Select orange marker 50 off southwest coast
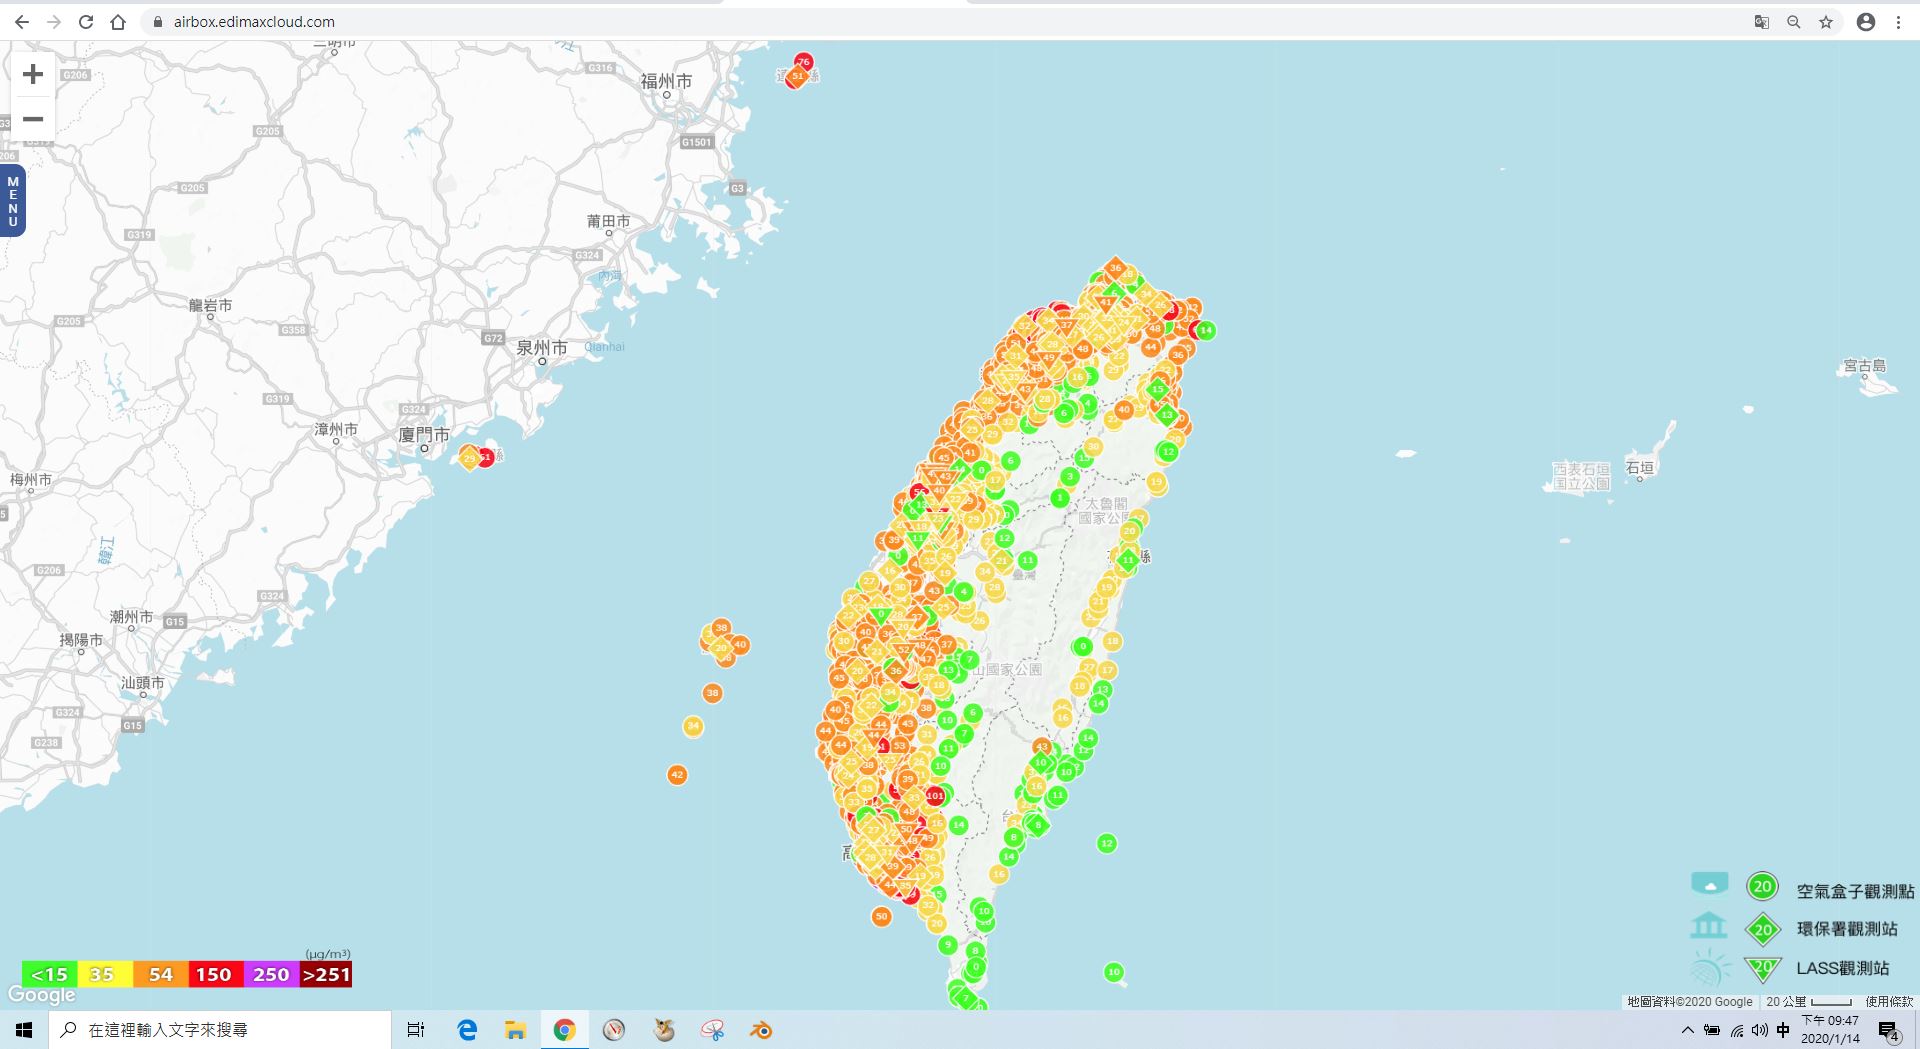The image size is (1920, 1049). pos(881,916)
